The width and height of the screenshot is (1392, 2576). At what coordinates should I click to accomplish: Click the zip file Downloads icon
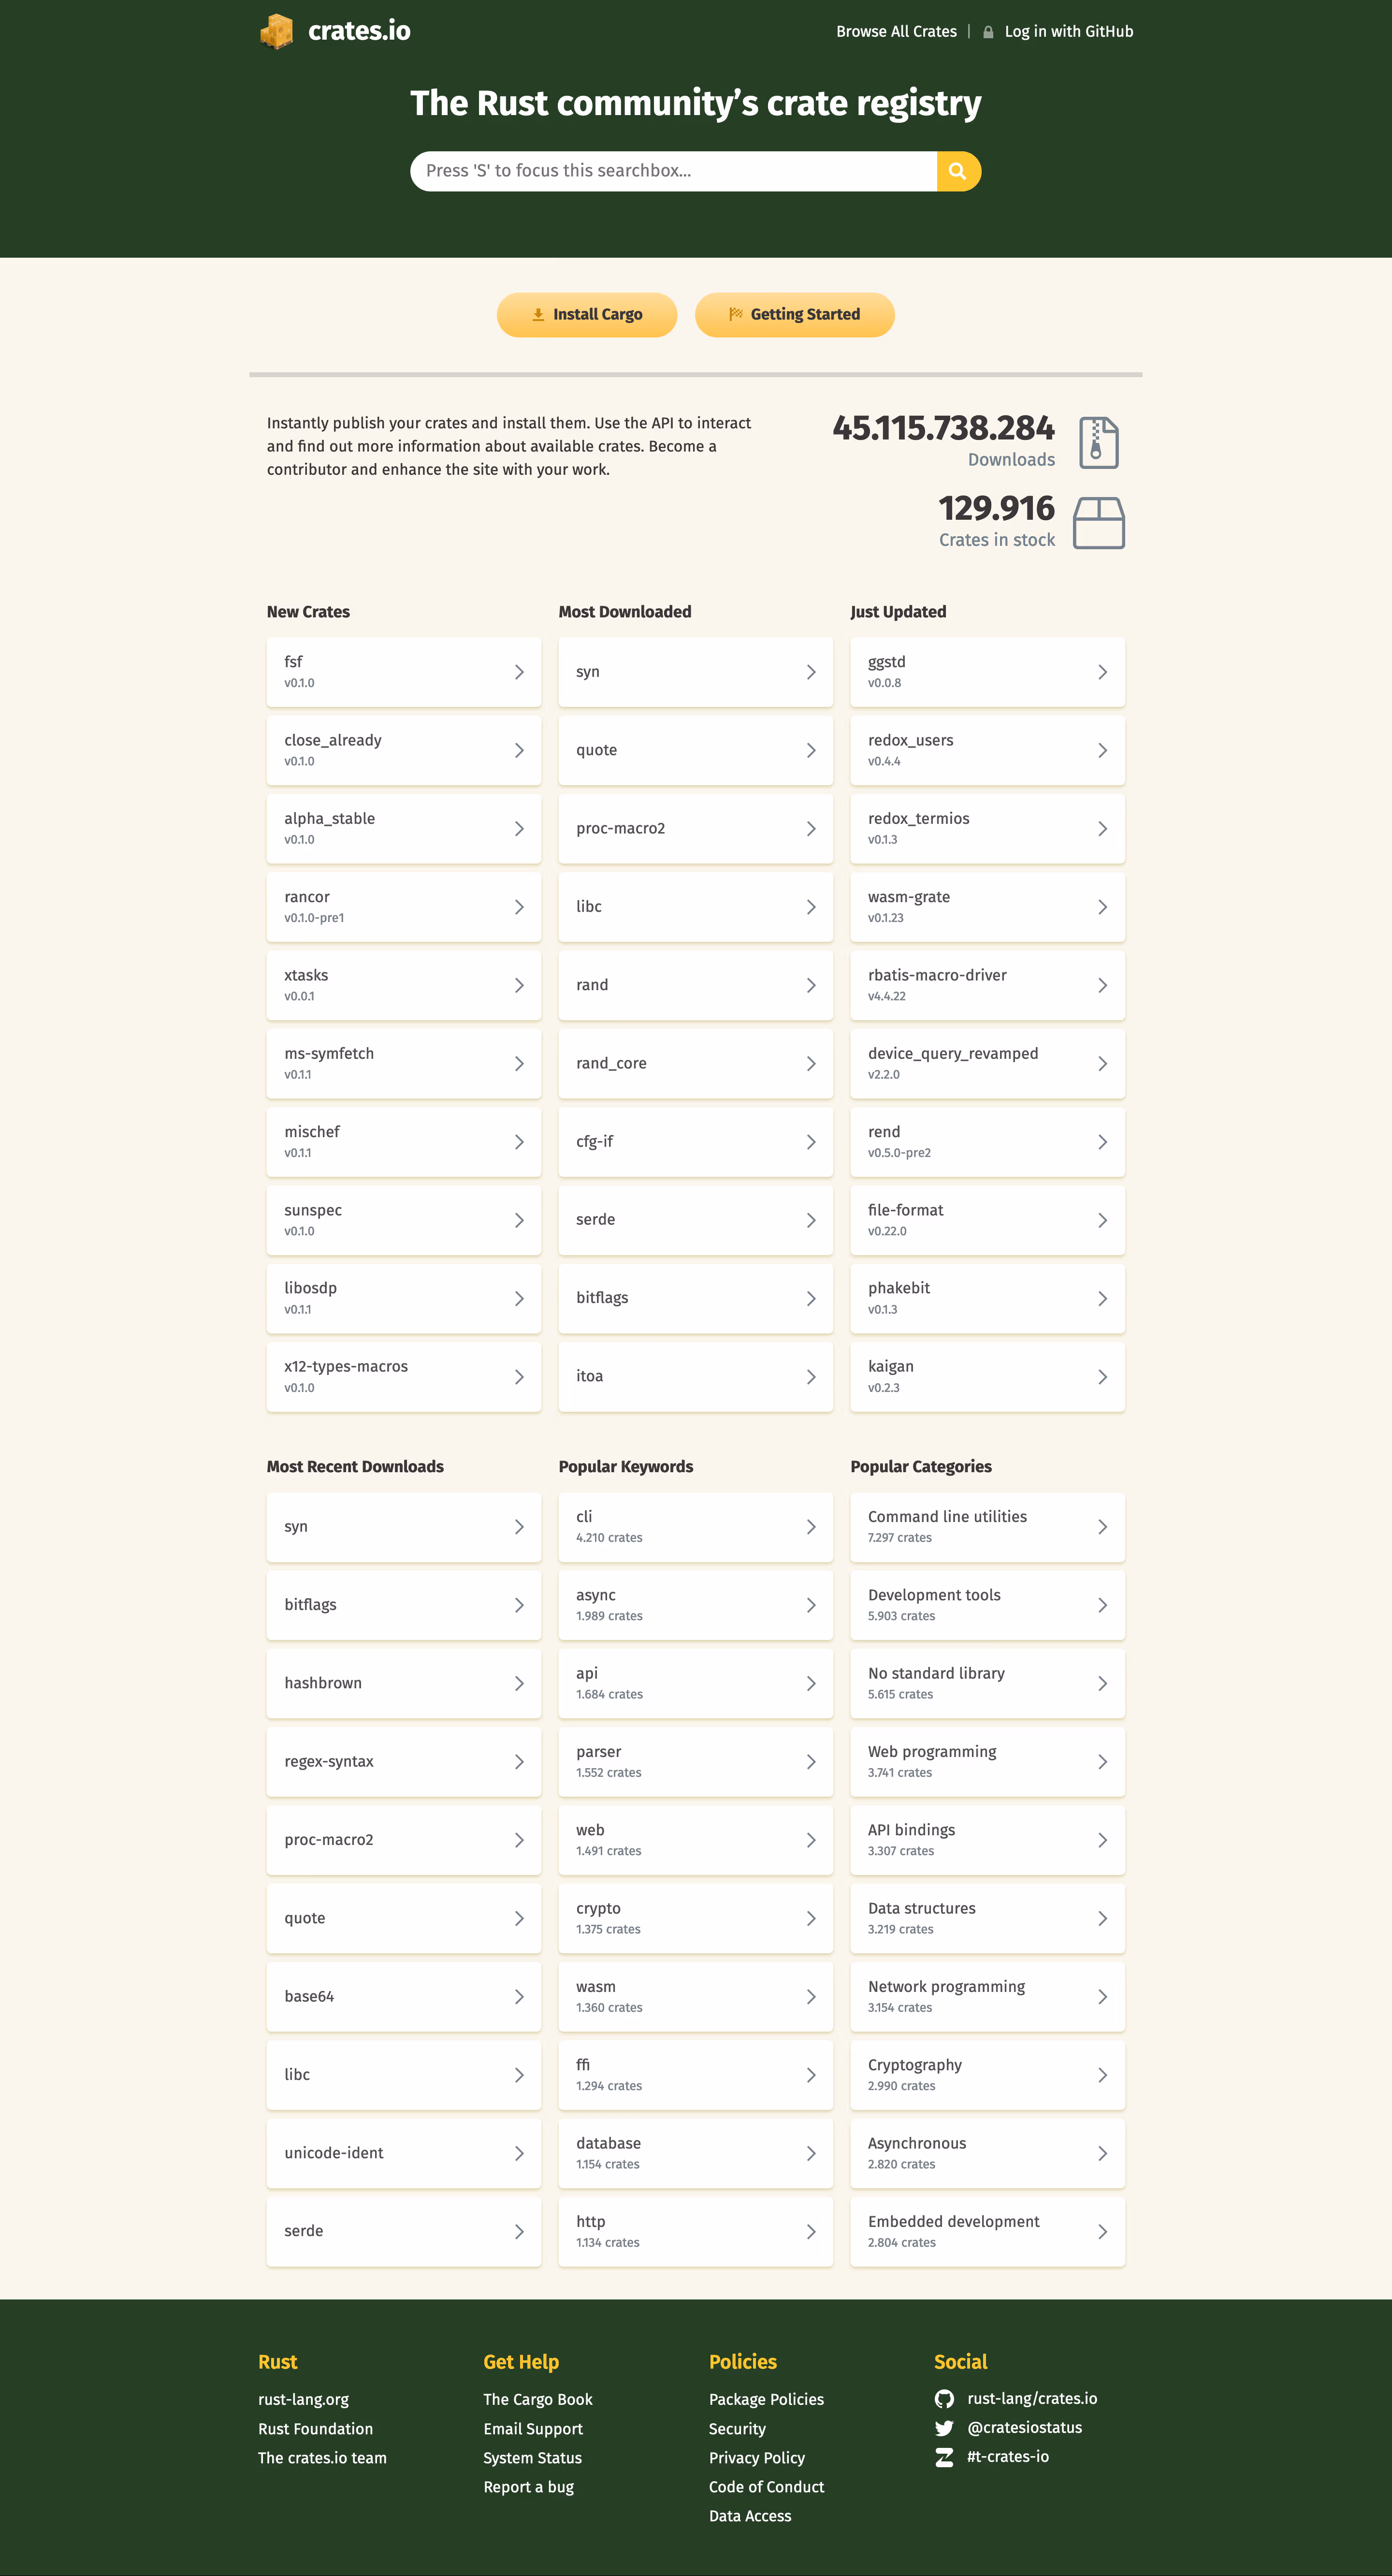(1098, 442)
